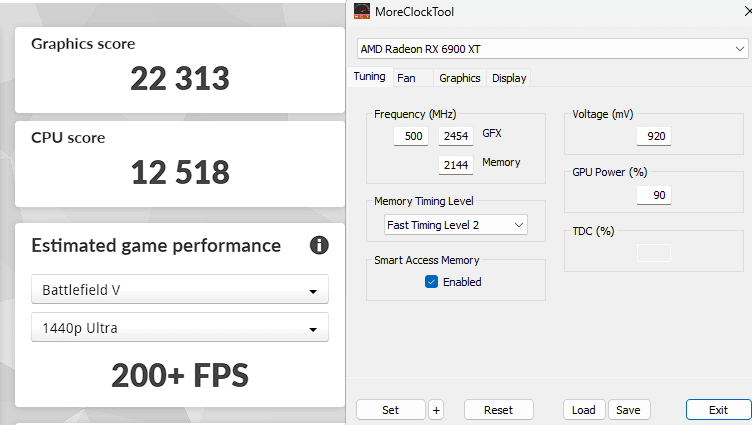Click the Memory label beside 2144
752x425 pixels.
point(501,162)
